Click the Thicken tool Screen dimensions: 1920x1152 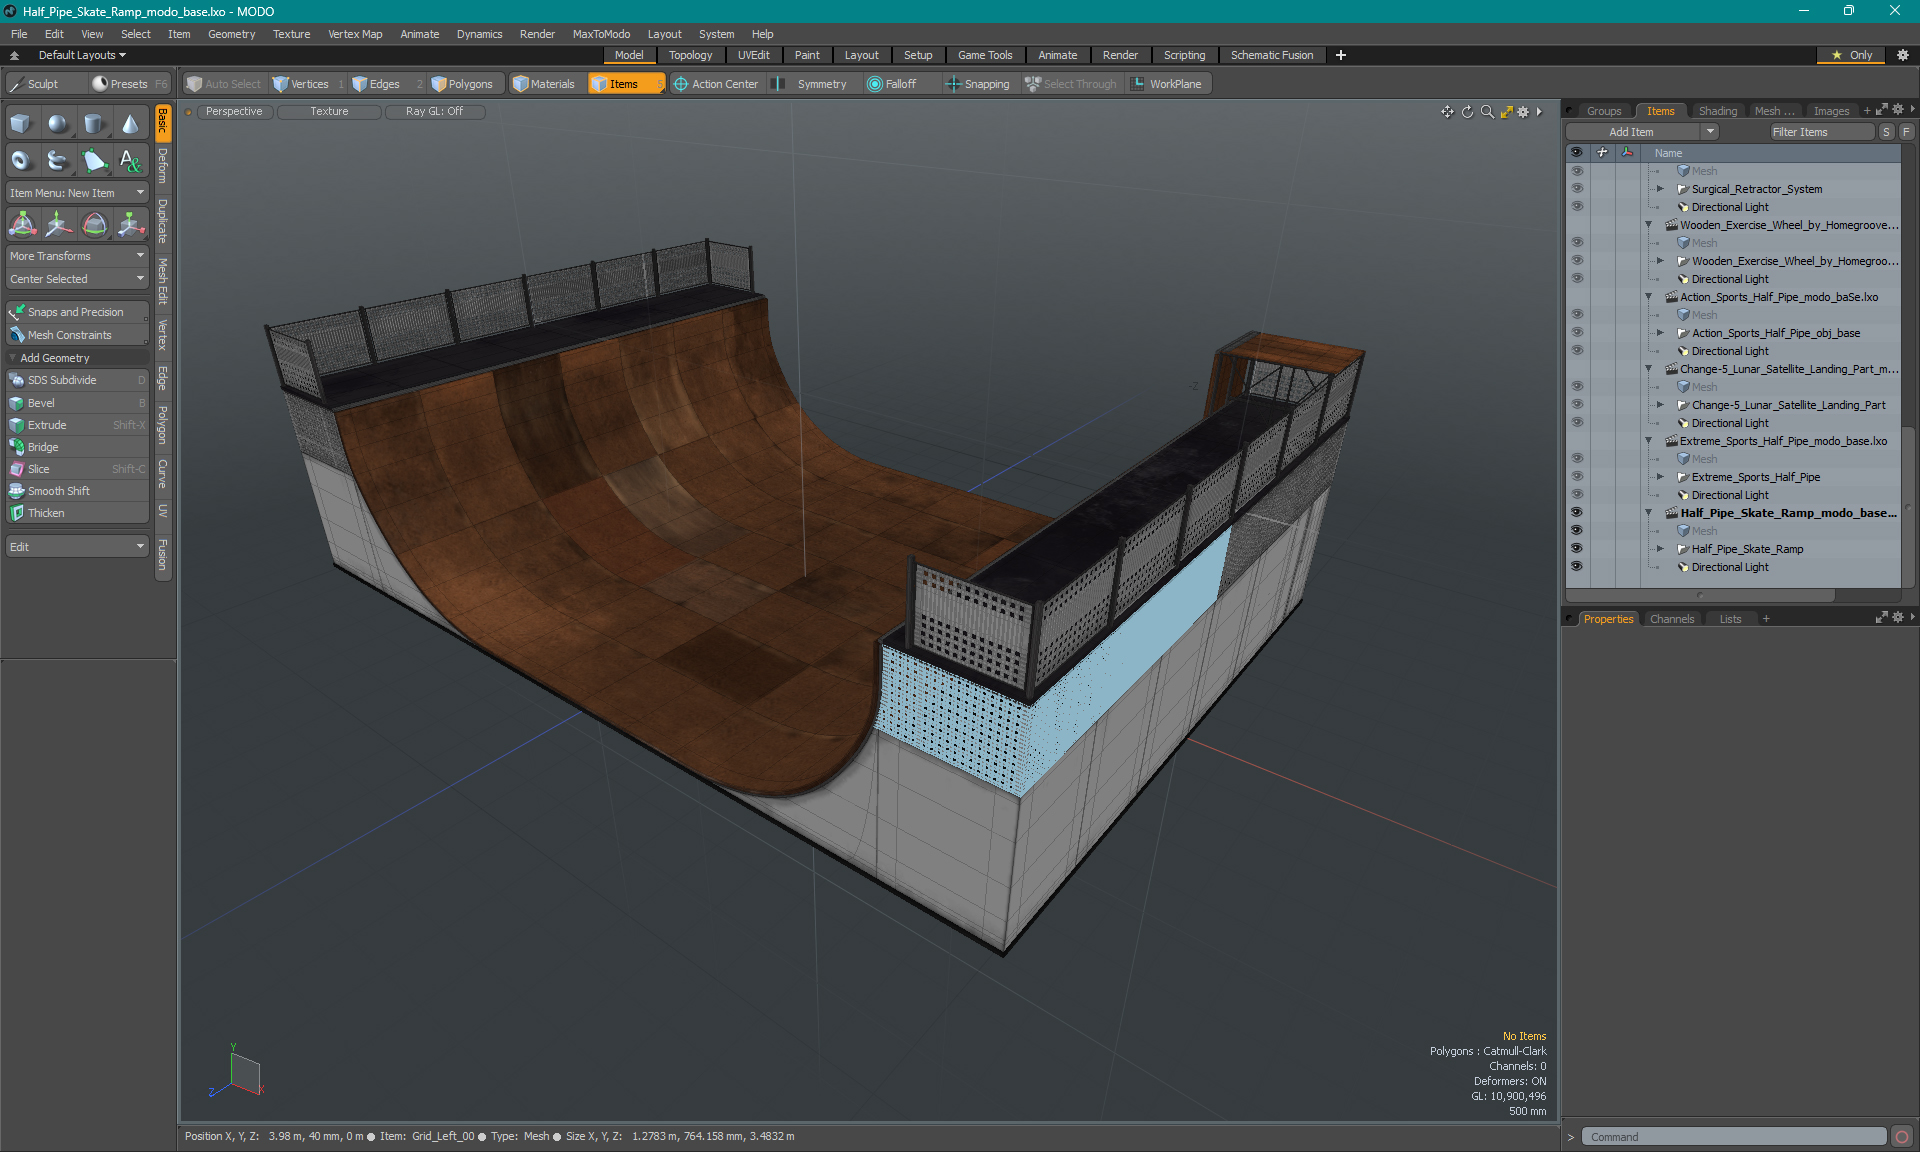coord(77,513)
